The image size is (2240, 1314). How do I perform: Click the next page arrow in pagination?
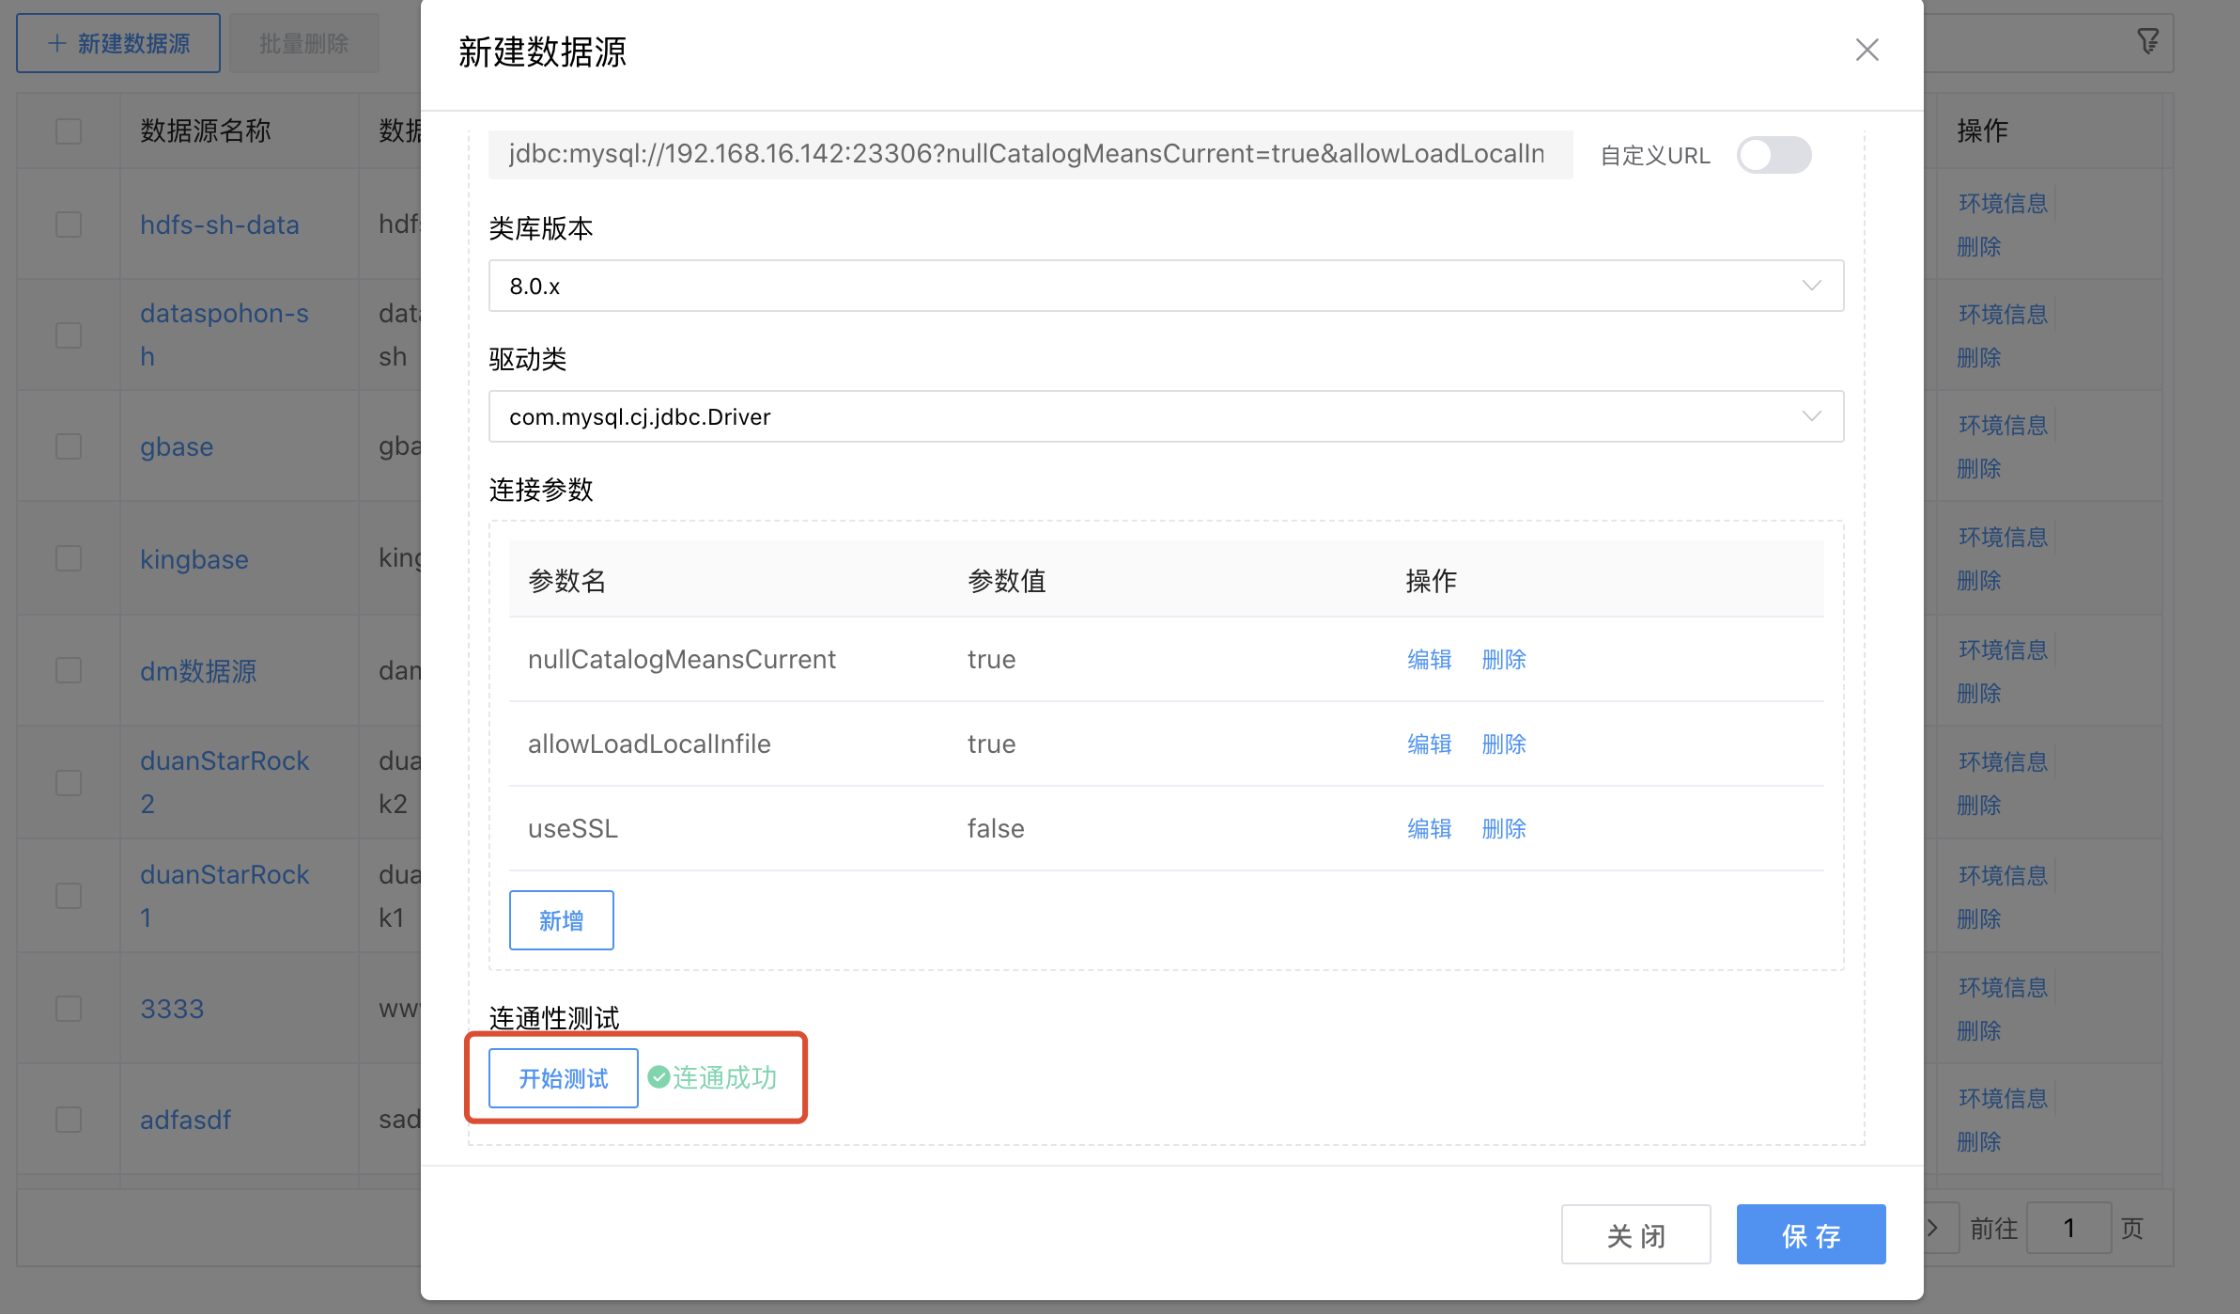tap(1933, 1227)
